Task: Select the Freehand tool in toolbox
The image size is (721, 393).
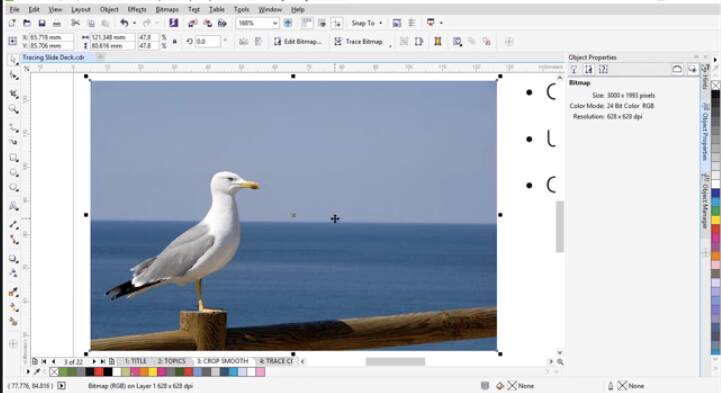Action: click(x=13, y=127)
